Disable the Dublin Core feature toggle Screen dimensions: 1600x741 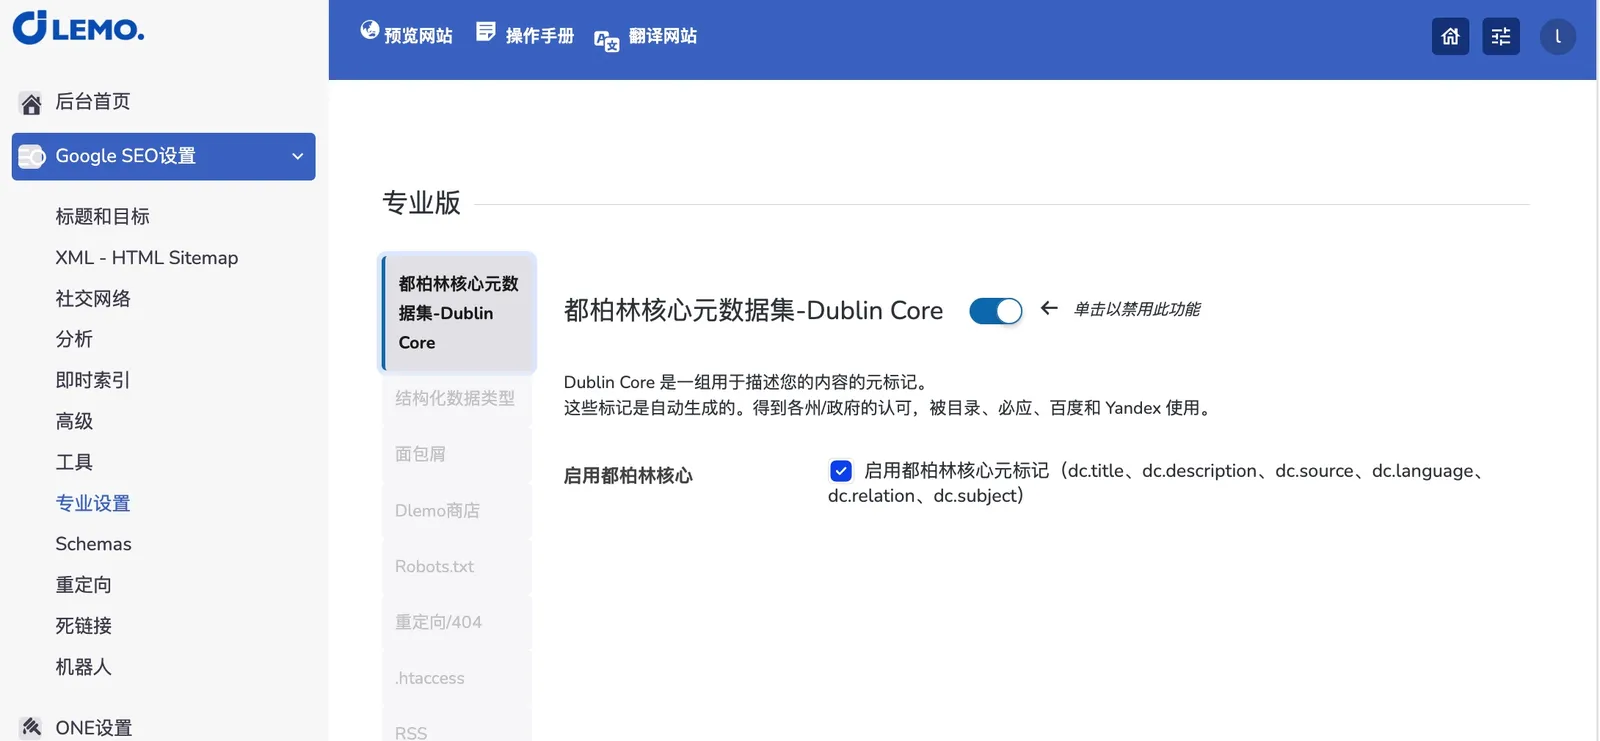995,311
